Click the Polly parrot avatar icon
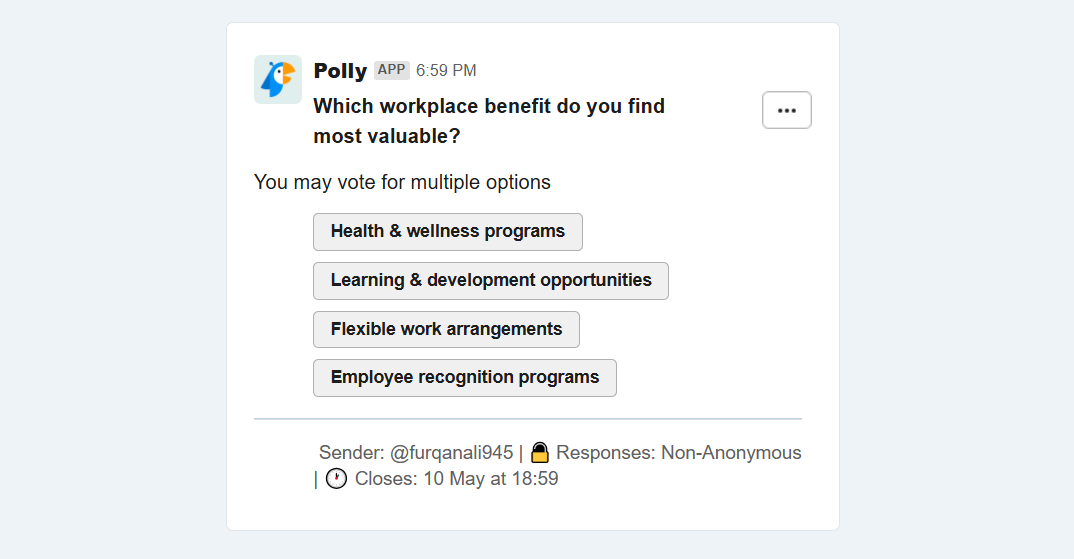Viewport: 1074px width, 559px height. coord(278,79)
